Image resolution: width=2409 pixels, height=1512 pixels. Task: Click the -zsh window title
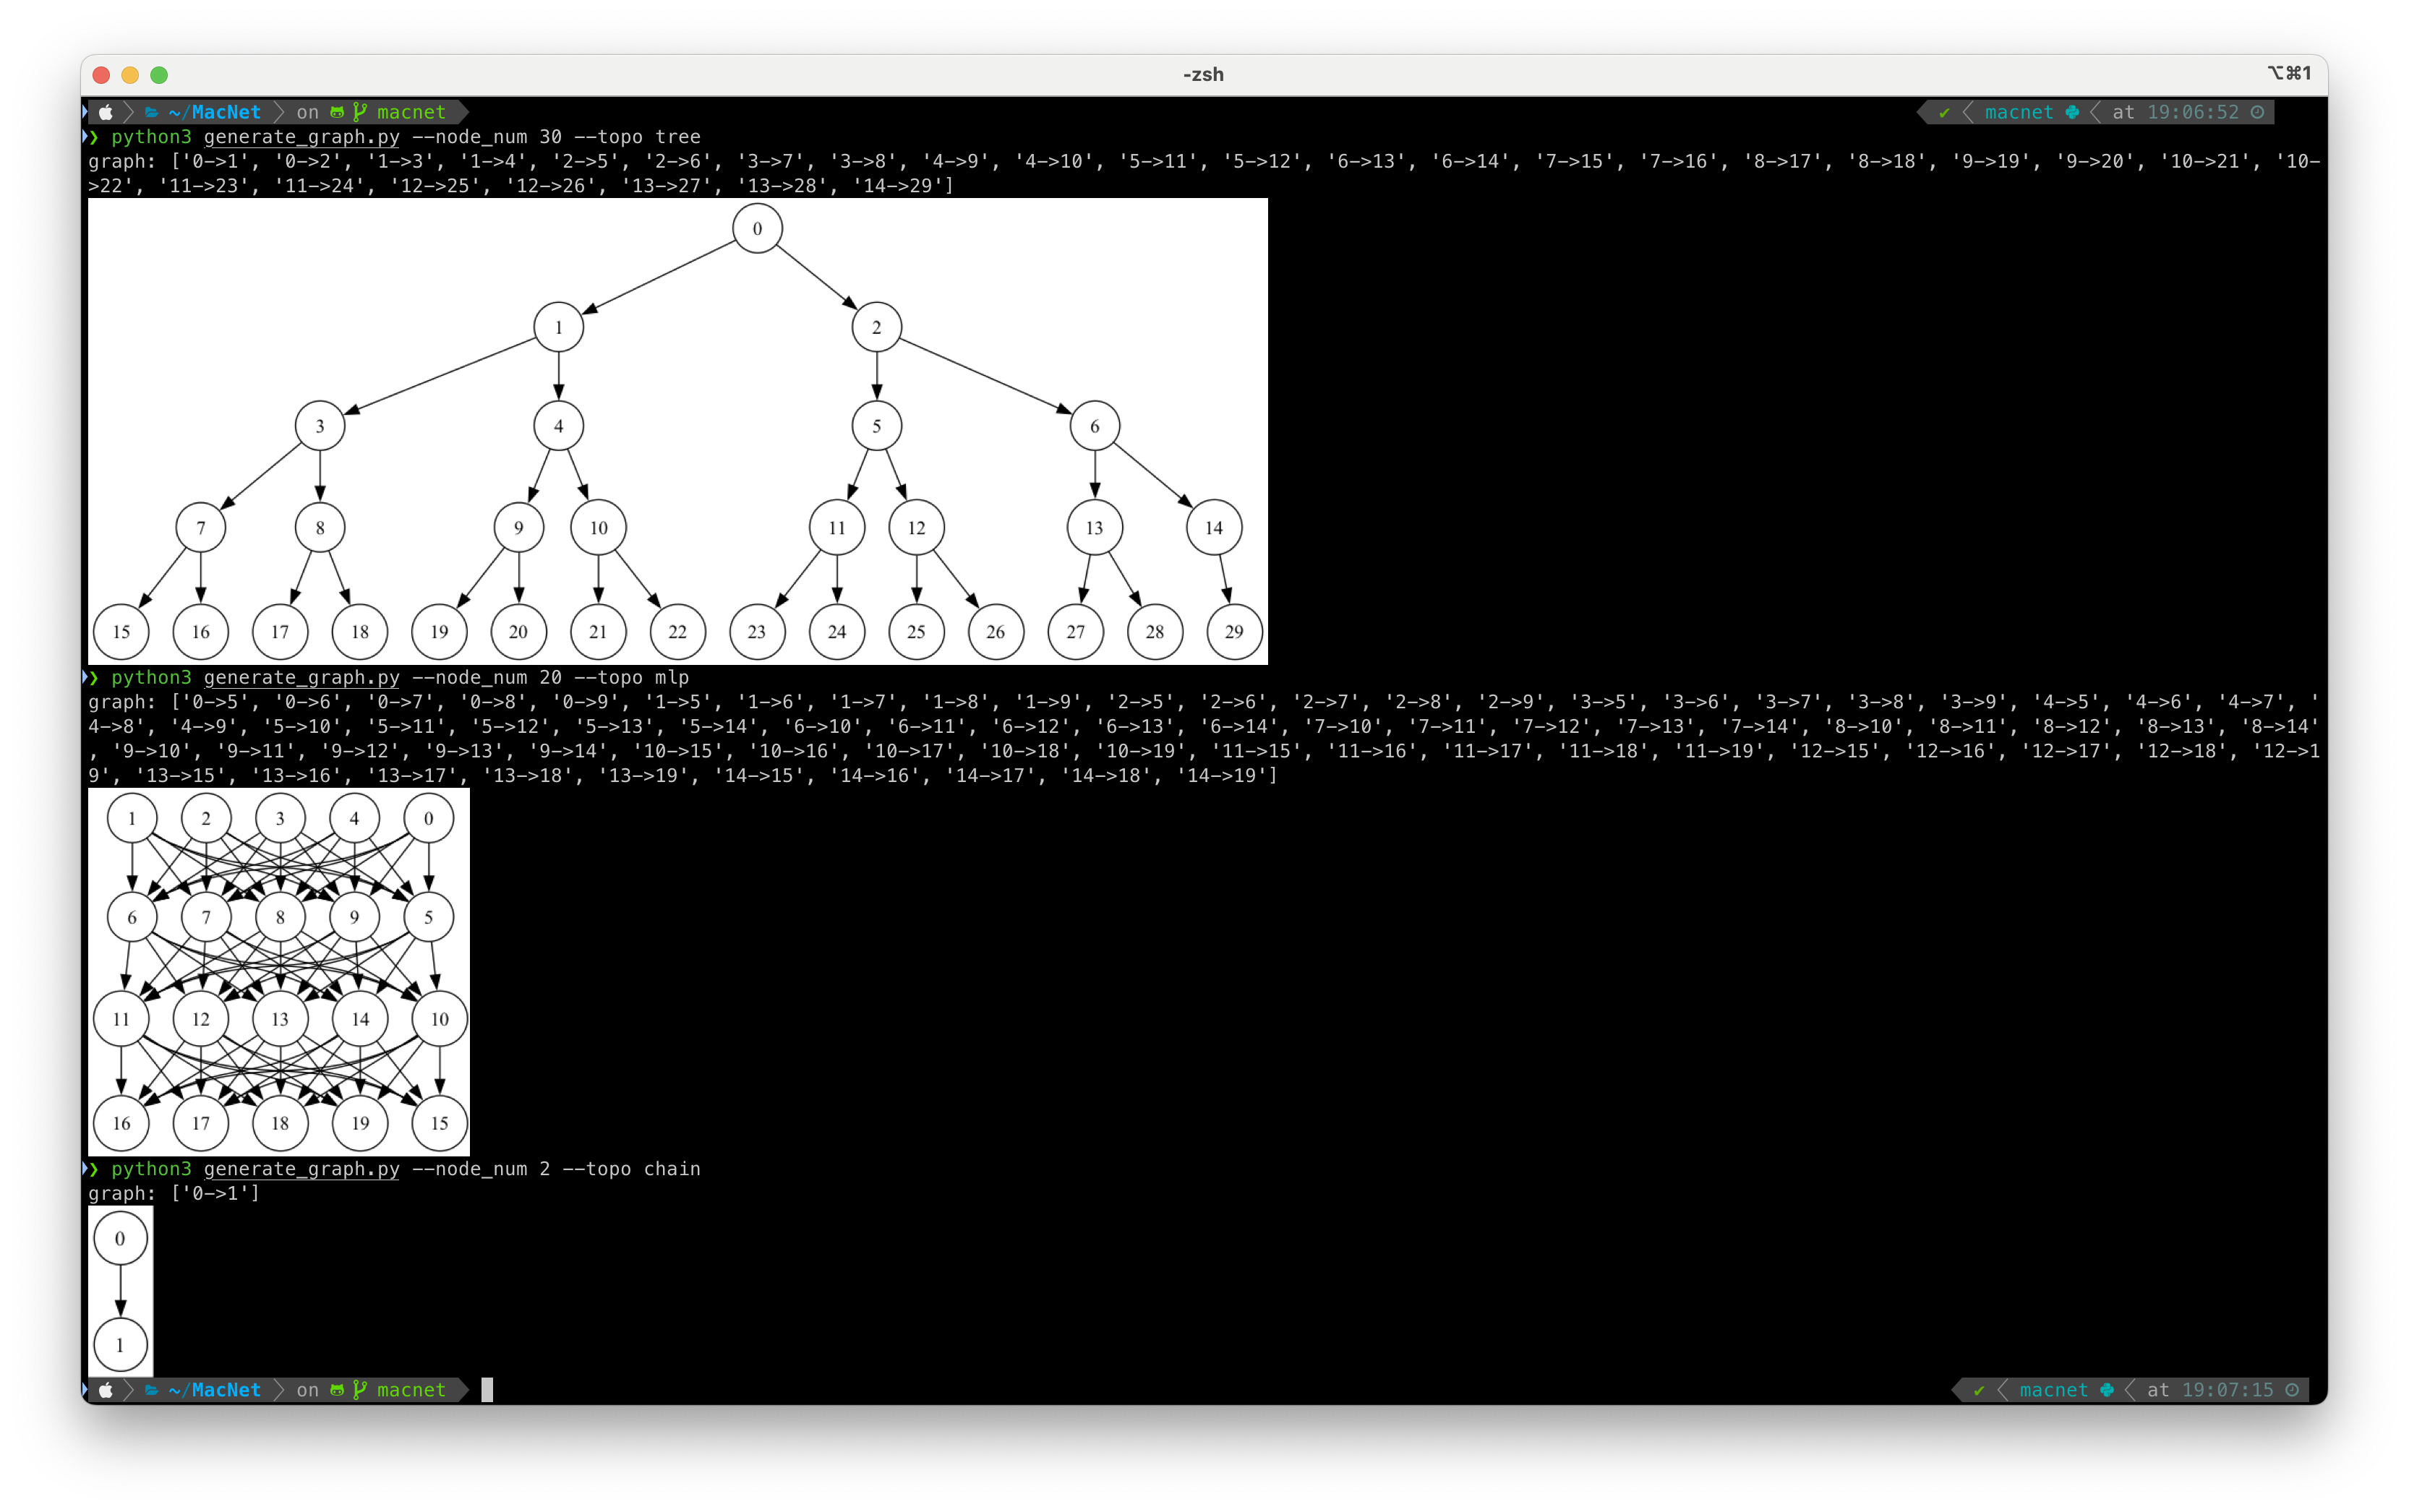(1203, 75)
